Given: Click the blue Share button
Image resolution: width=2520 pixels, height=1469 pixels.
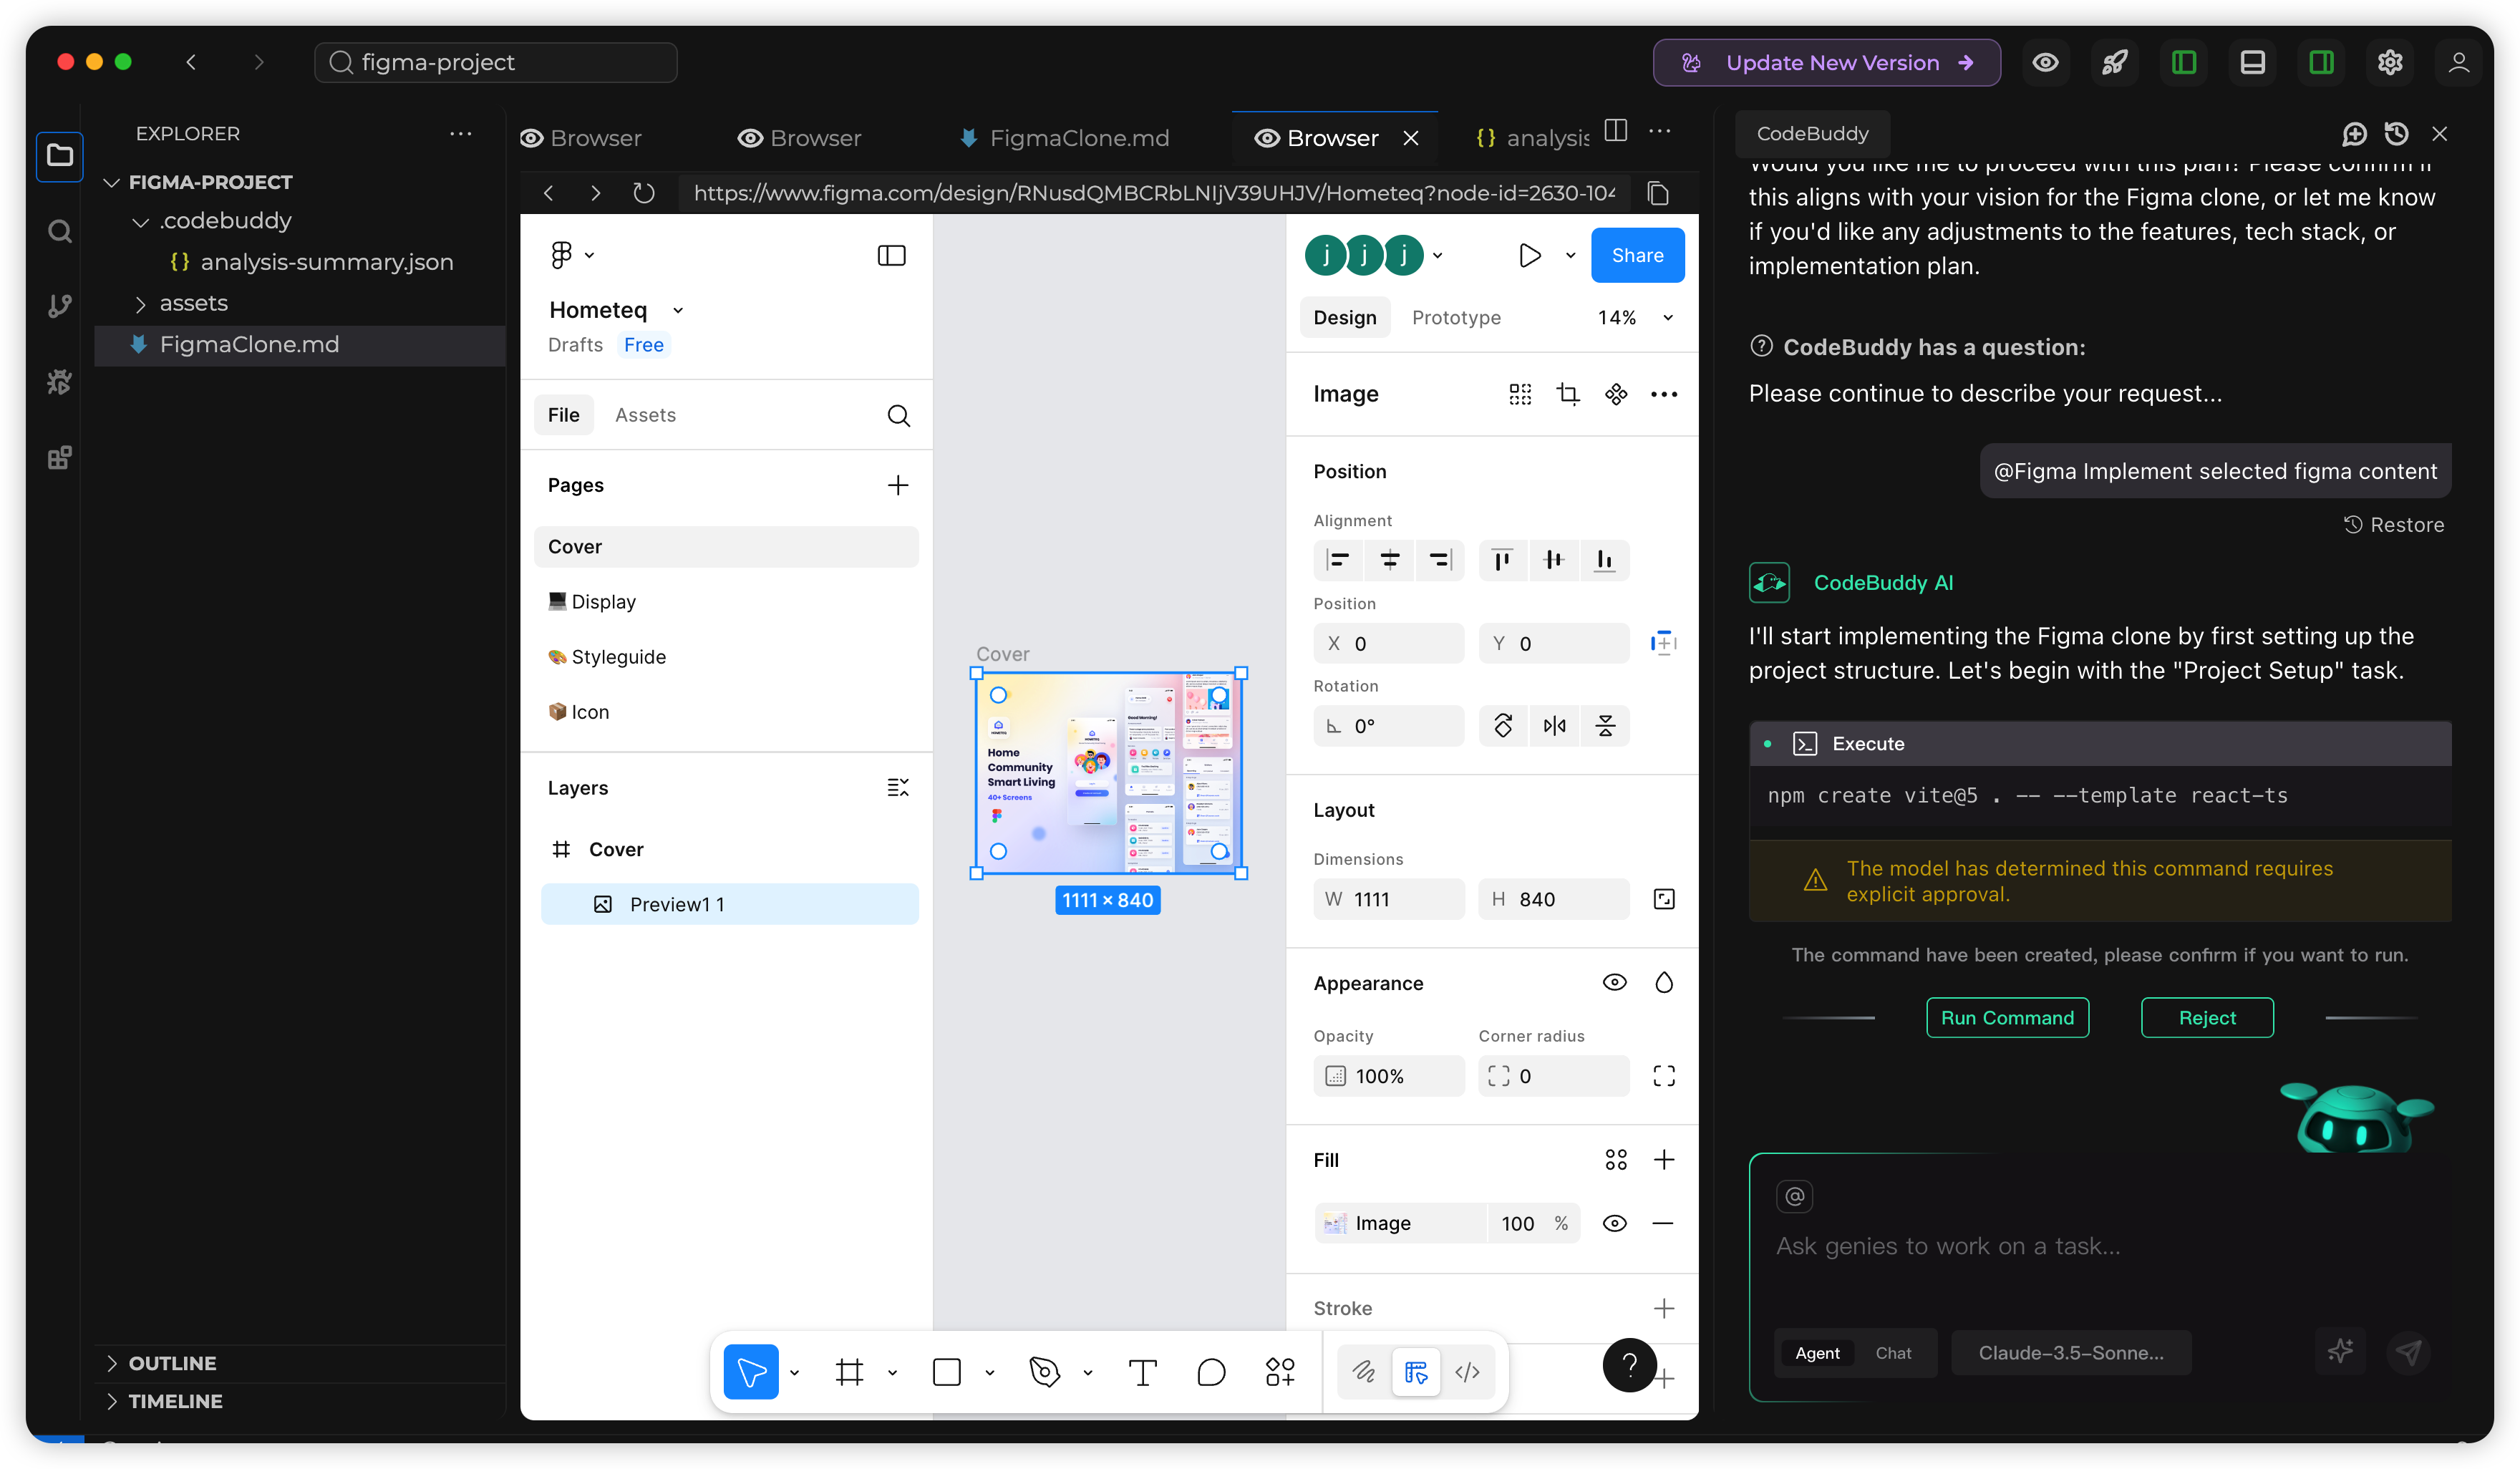Looking at the screenshot, I should click(1637, 255).
